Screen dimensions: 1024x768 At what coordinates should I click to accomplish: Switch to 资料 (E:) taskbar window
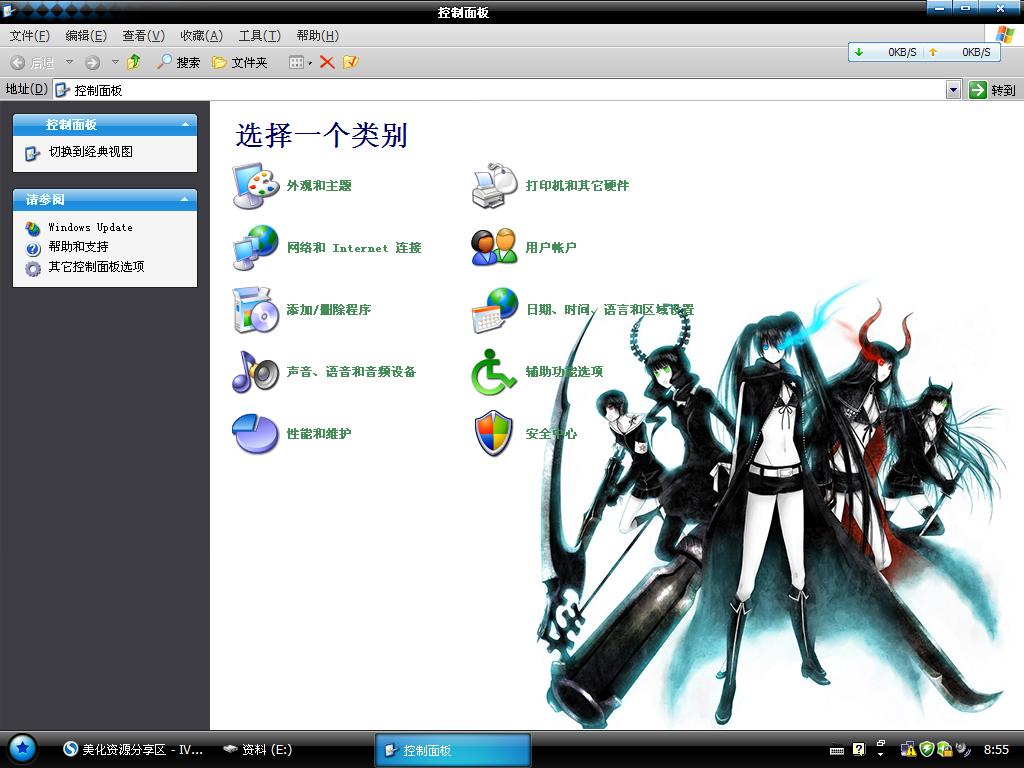pyautogui.click(x=257, y=750)
